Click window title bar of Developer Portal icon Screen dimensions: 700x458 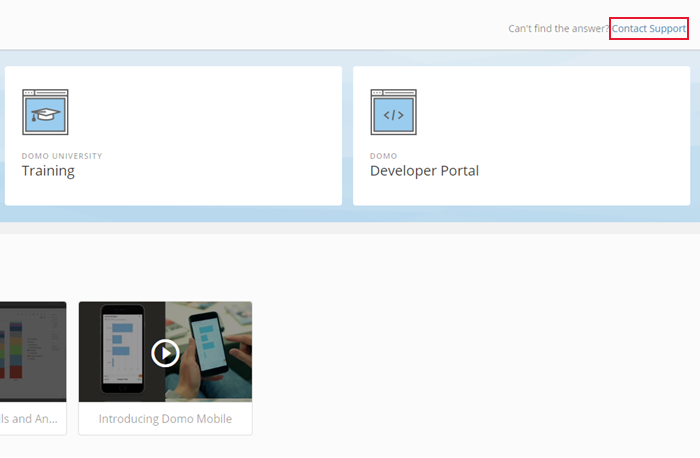pos(394,92)
